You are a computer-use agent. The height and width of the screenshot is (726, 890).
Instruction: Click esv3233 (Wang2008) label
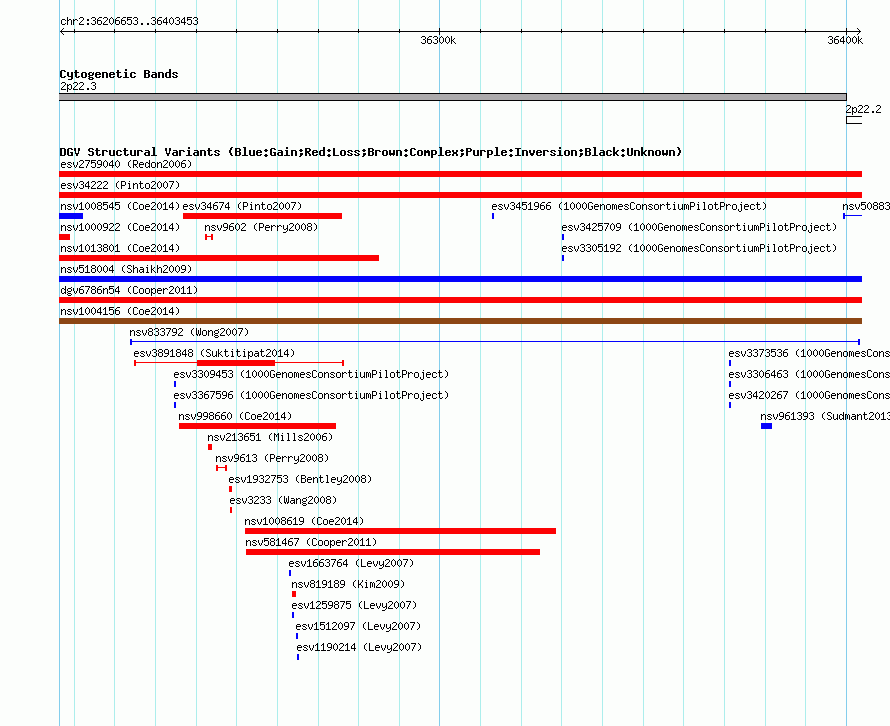pyautogui.click(x=283, y=500)
